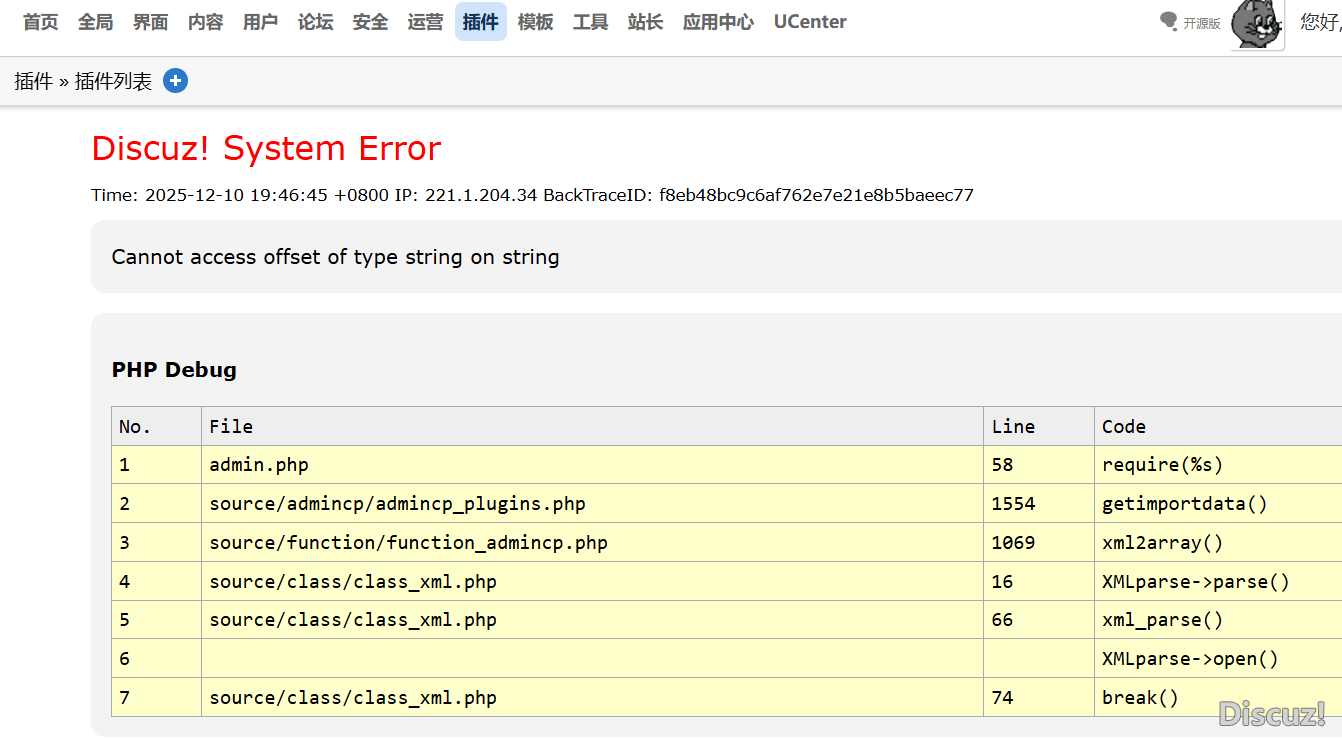Select the 论坛 menu item
The image size is (1342, 738).
pyautogui.click(x=316, y=22)
